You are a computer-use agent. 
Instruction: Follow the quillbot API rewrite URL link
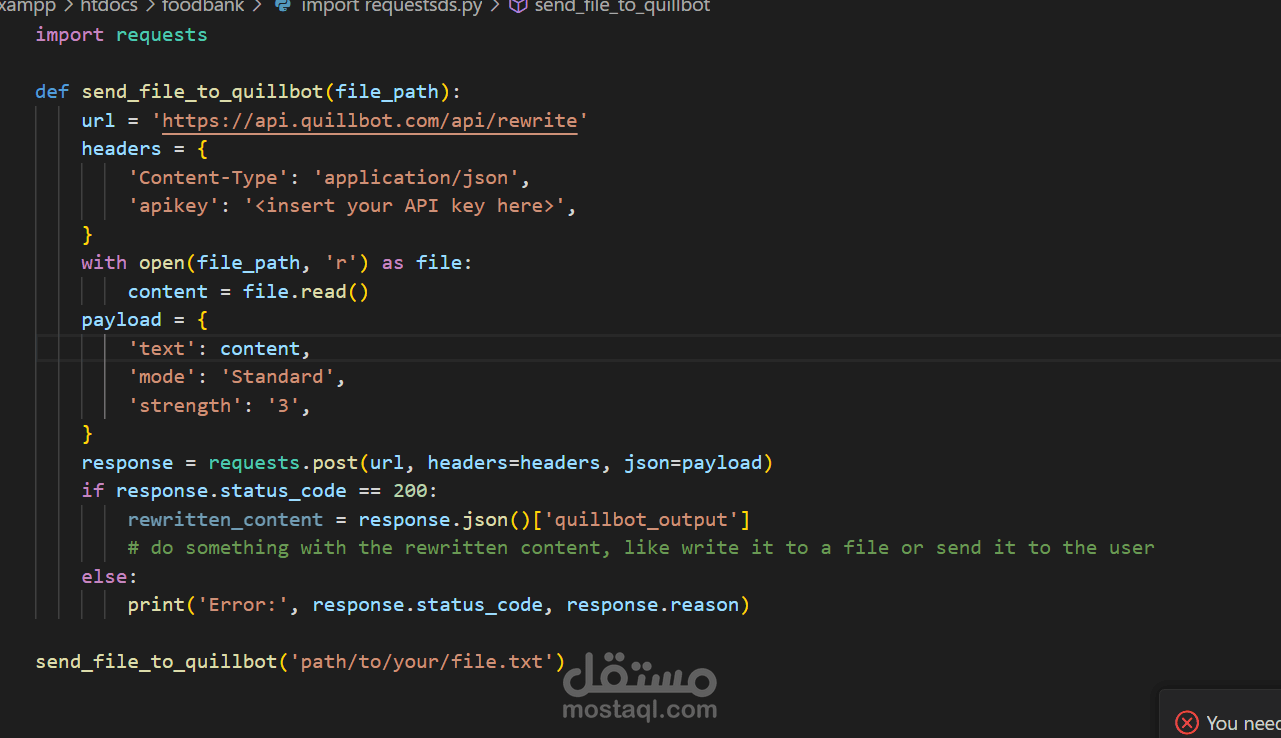[x=370, y=120]
